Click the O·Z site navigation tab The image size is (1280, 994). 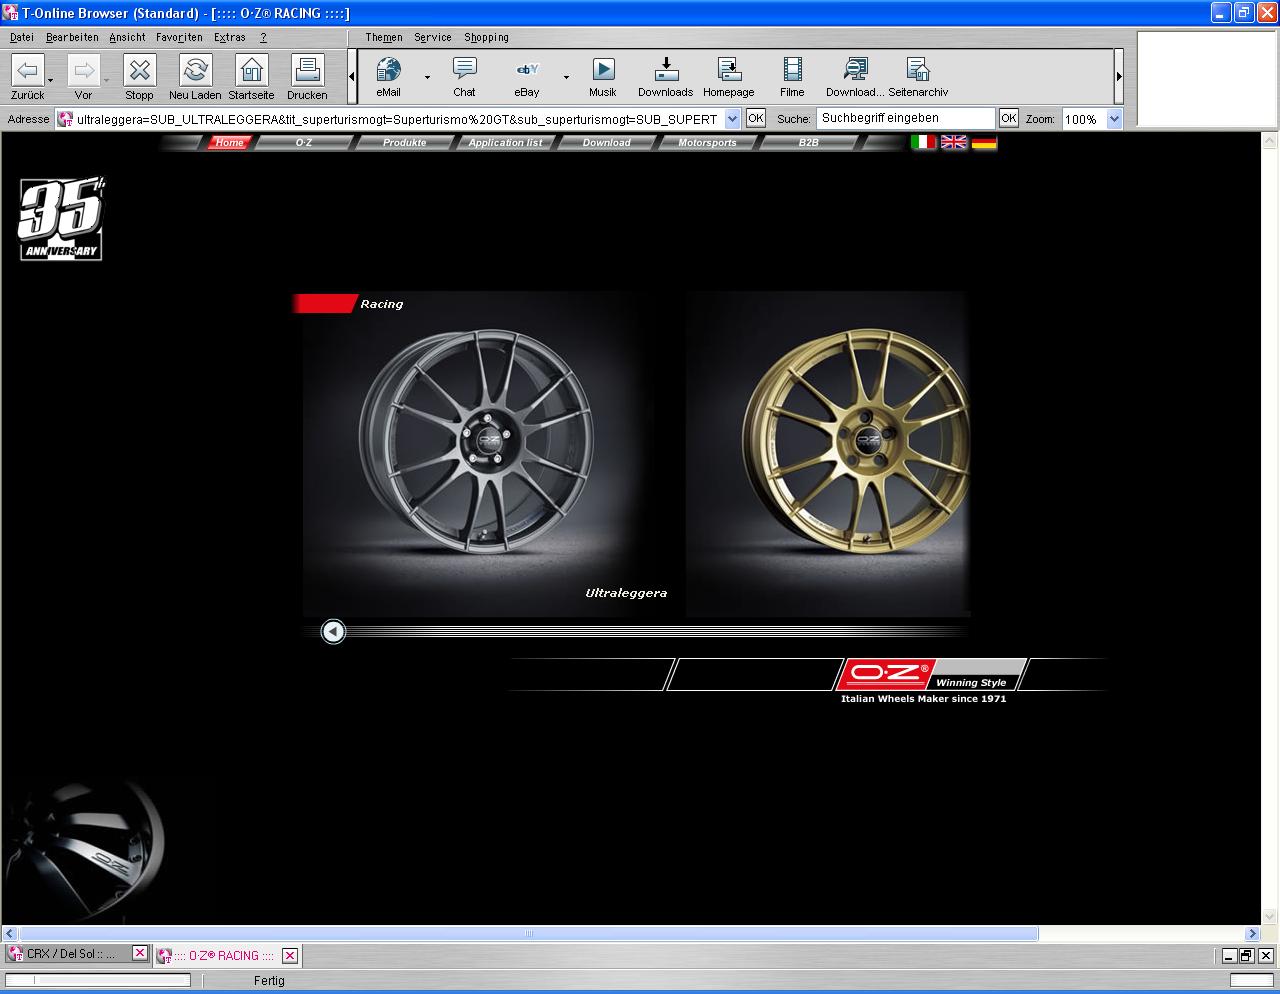coord(304,143)
